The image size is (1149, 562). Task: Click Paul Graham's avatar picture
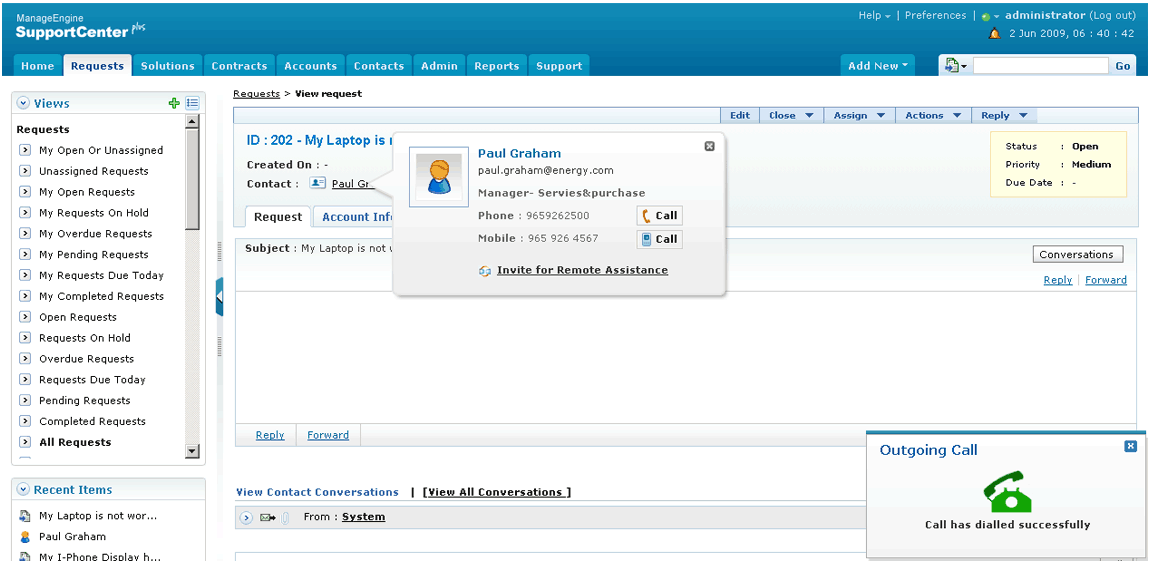pyautogui.click(x=439, y=177)
